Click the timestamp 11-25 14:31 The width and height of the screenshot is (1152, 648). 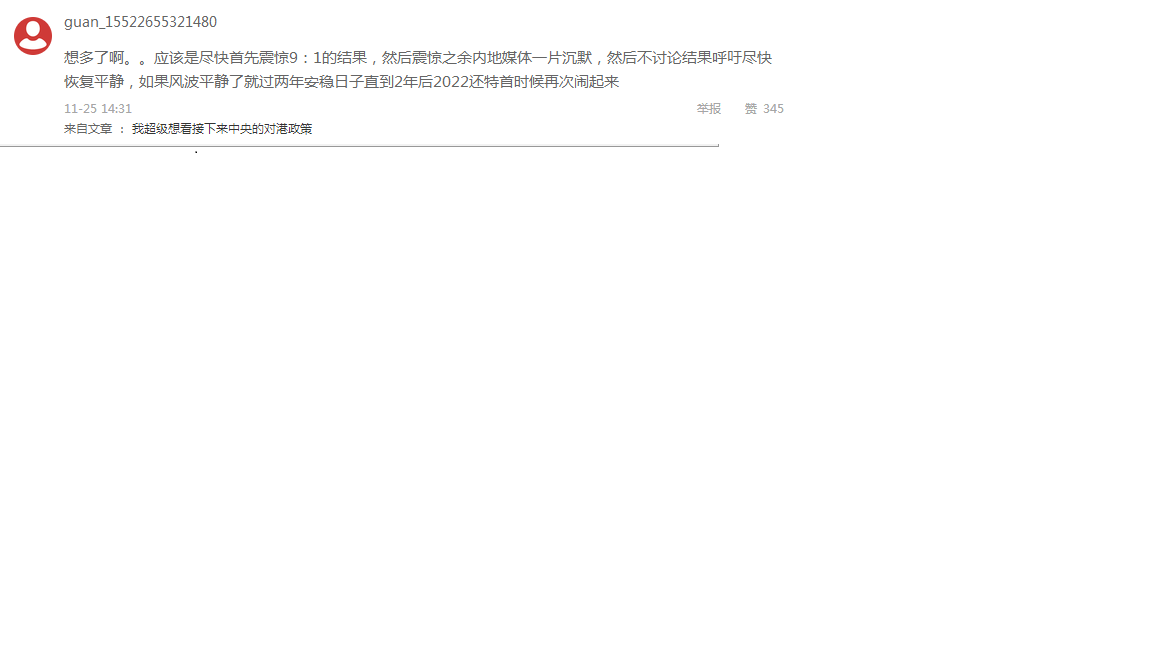98,109
